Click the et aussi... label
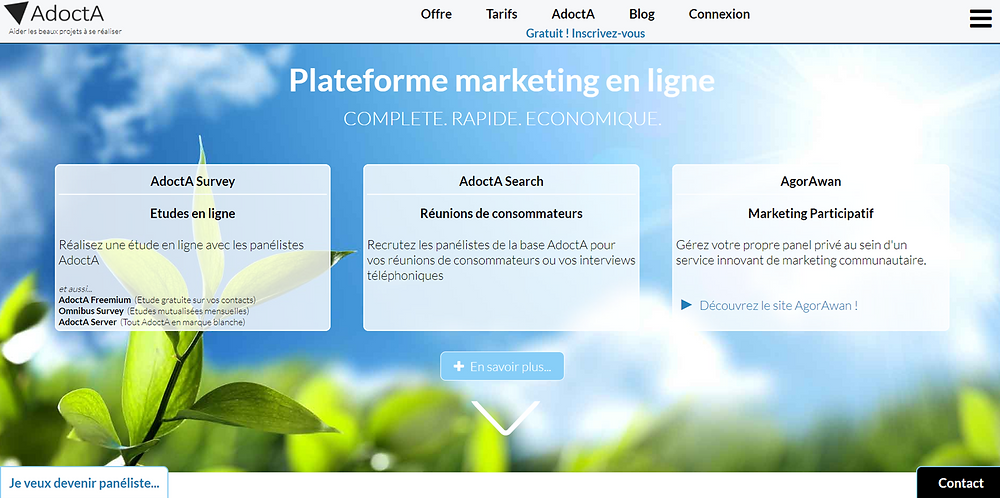Viewport: 1000px width, 498px height. 75,289
